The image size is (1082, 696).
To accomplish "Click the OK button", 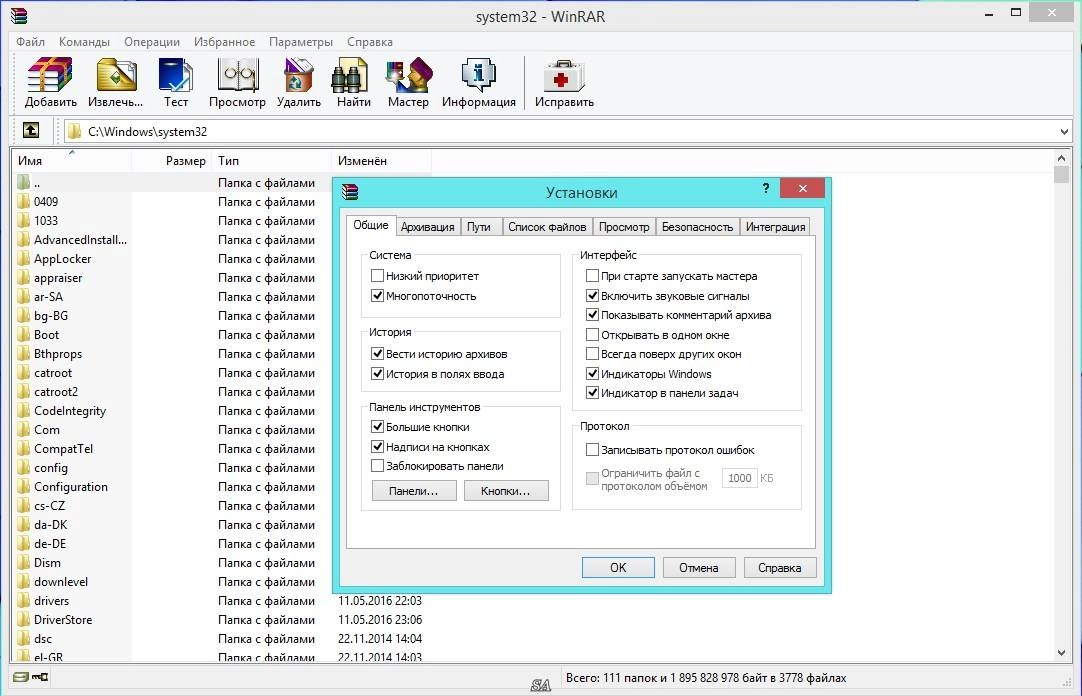I will point(618,568).
